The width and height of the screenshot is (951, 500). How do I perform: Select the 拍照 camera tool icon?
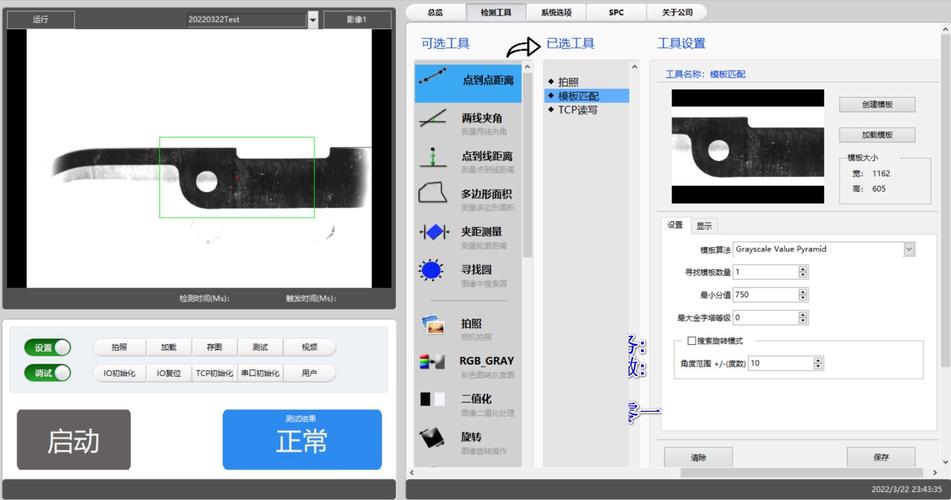pyautogui.click(x=434, y=324)
